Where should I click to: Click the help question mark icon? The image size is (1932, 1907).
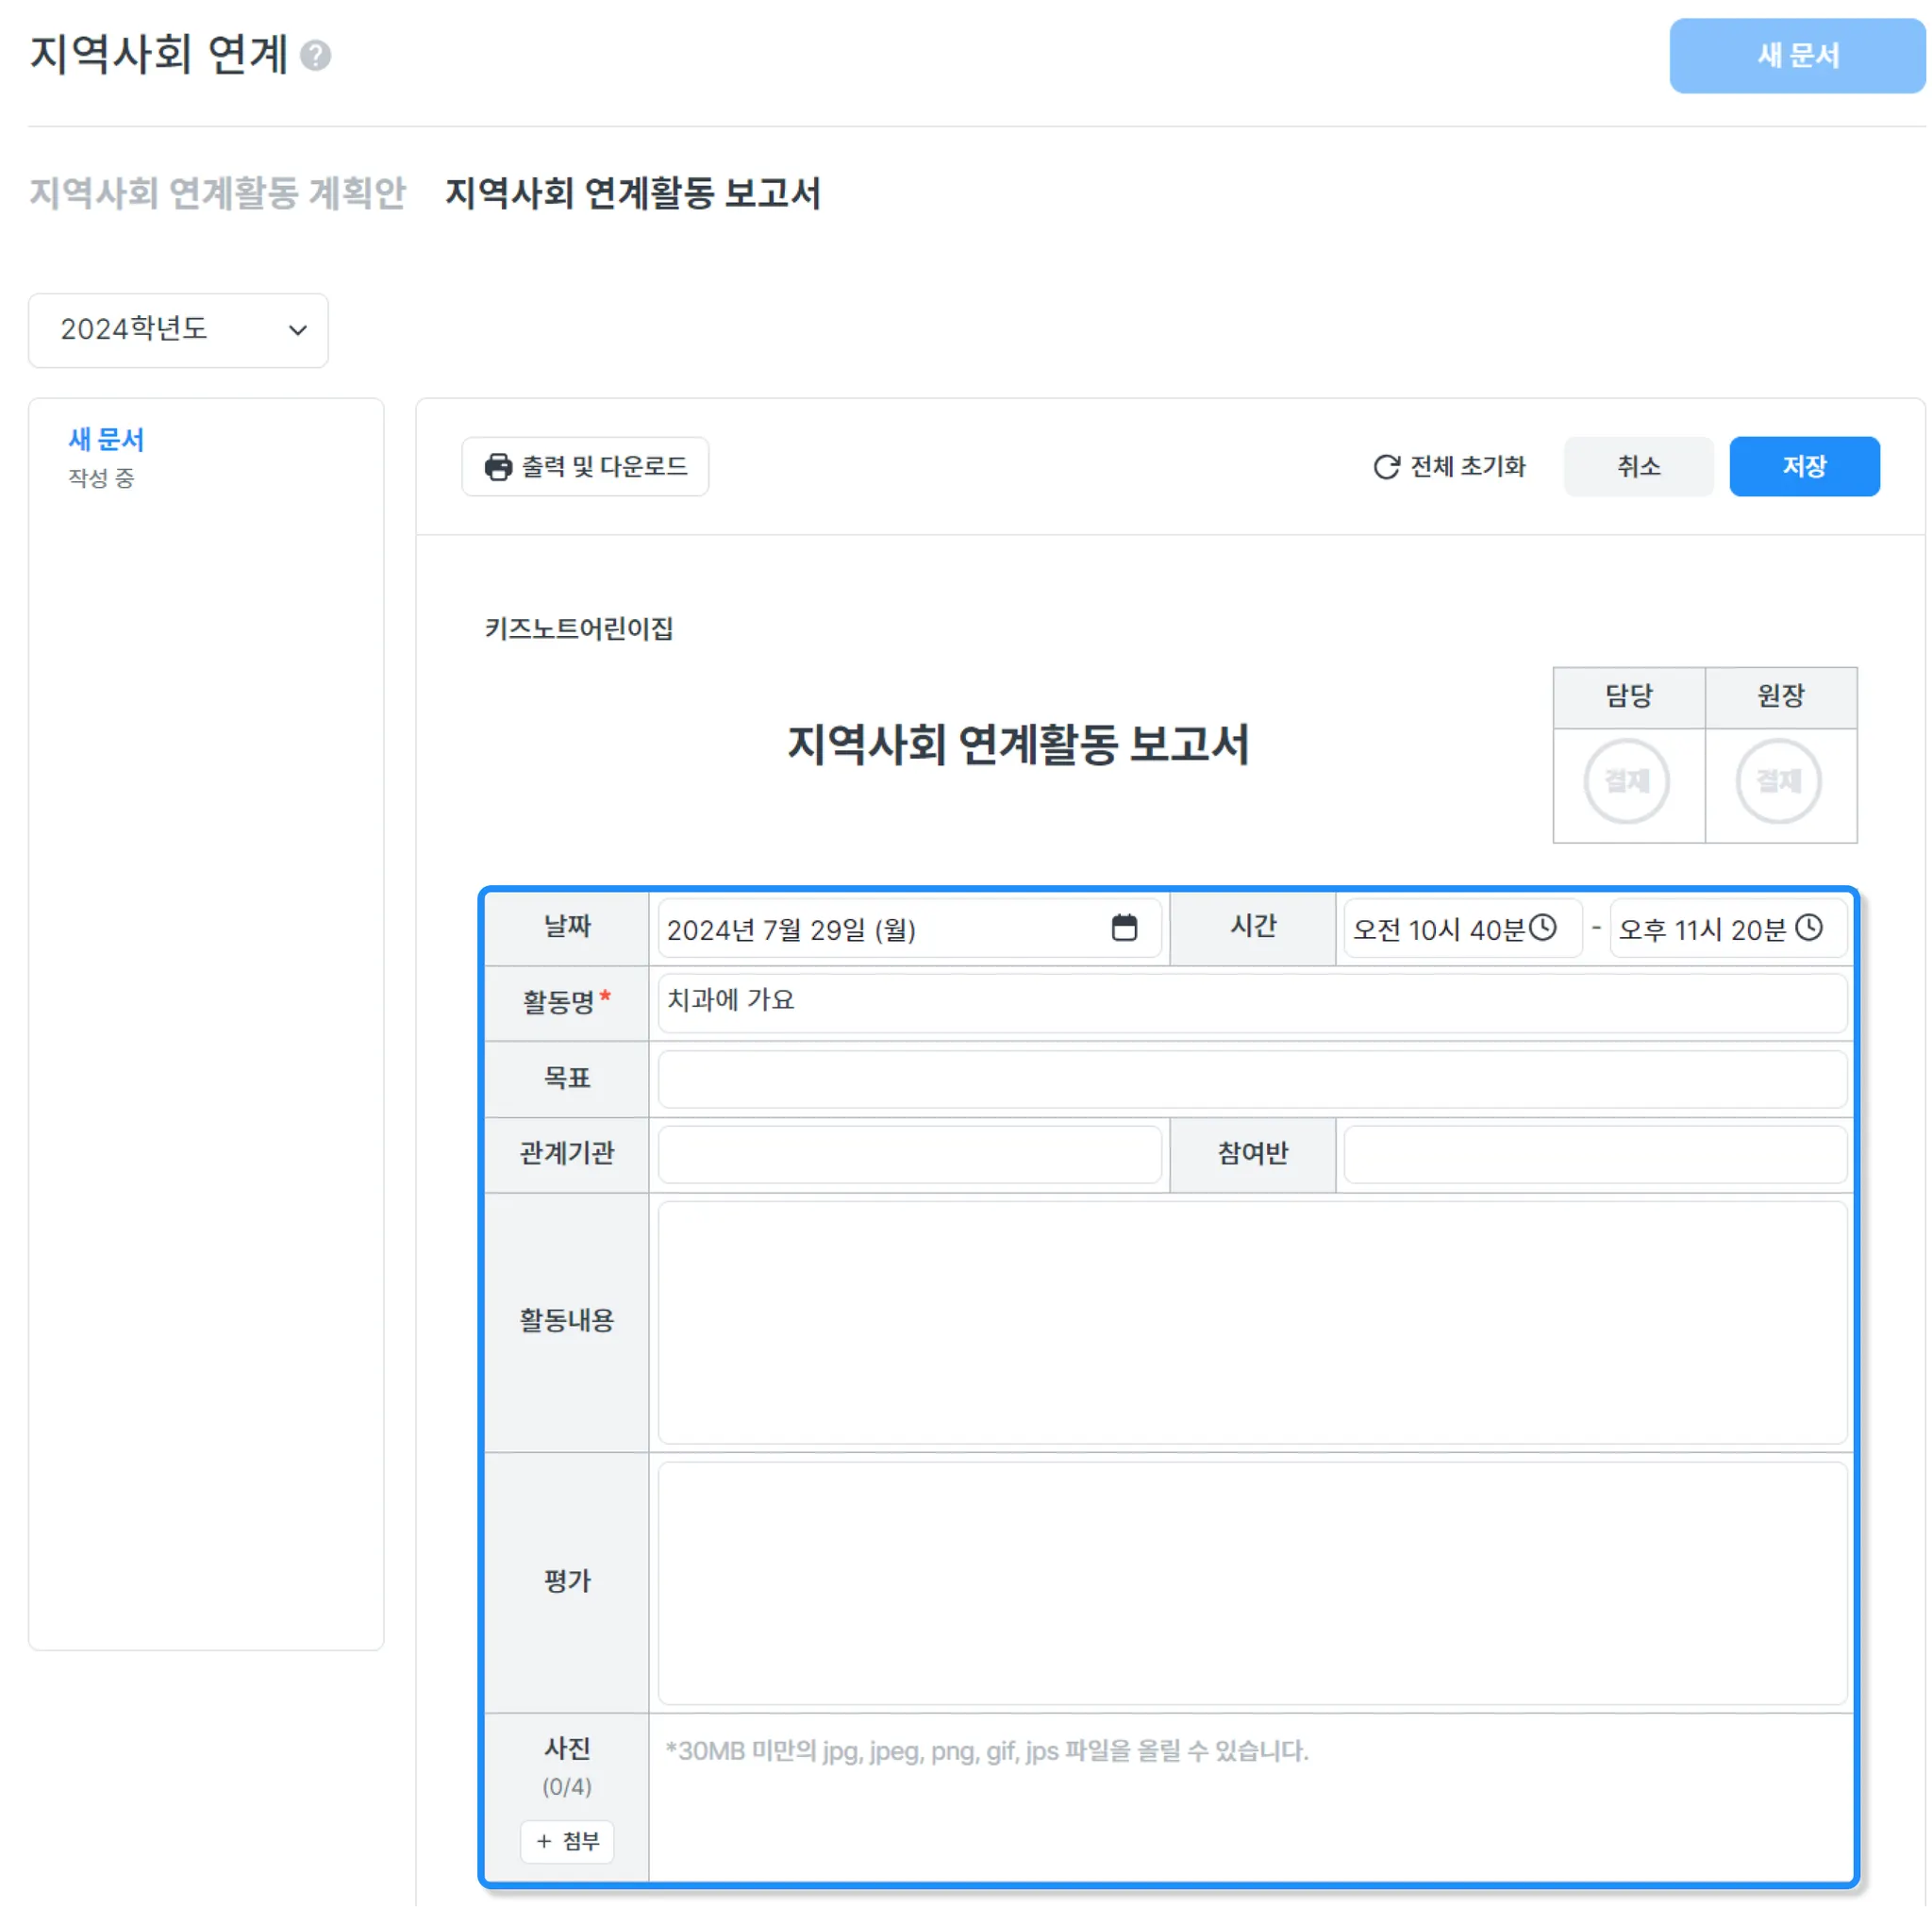click(x=315, y=55)
